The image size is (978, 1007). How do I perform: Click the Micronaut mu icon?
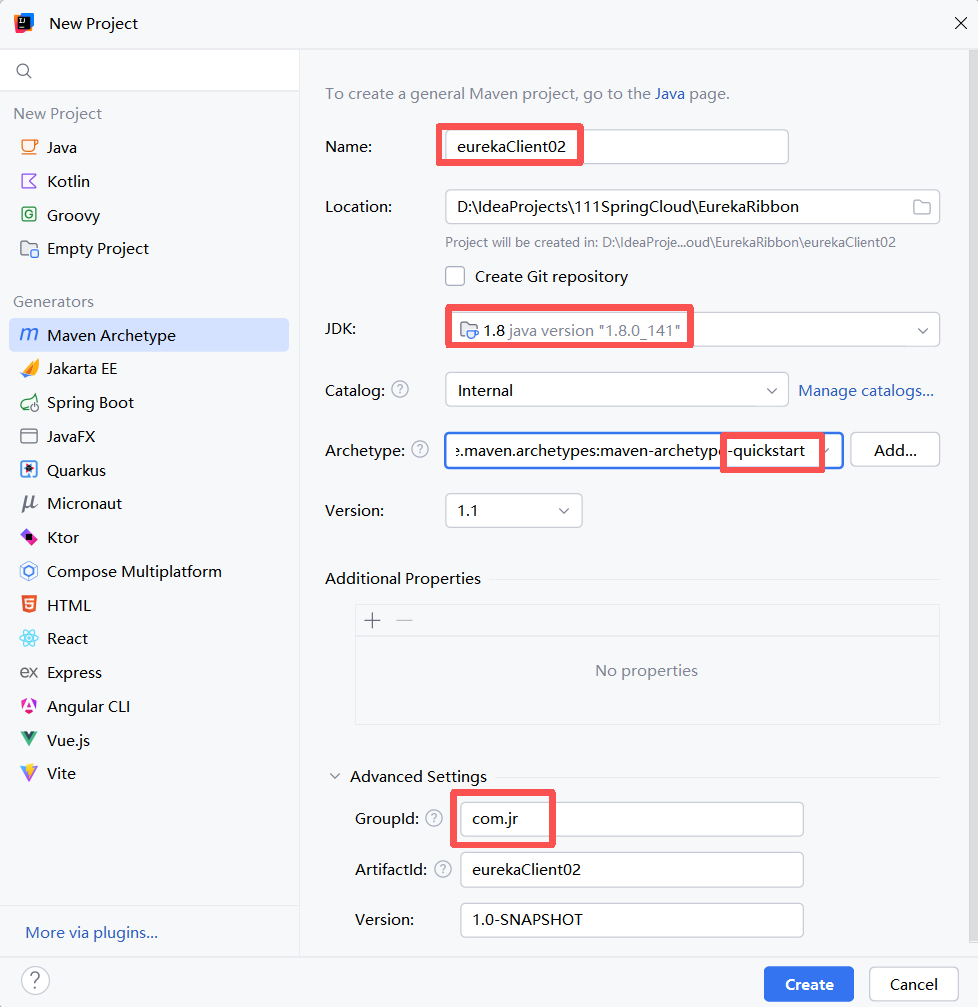[x=29, y=504]
